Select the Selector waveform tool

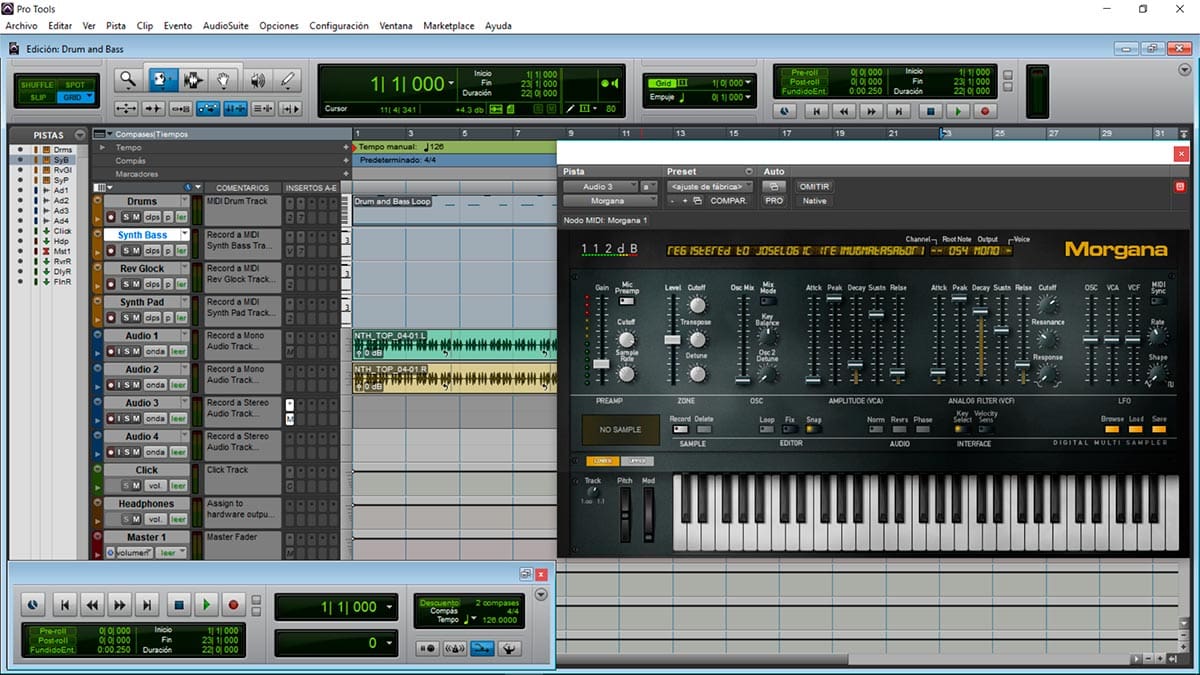click(x=193, y=80)
